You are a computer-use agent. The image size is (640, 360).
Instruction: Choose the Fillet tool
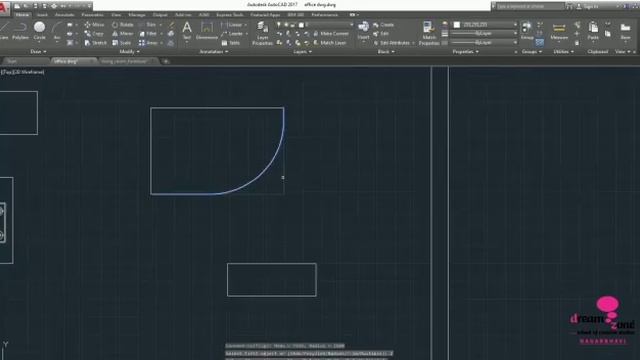148,34
